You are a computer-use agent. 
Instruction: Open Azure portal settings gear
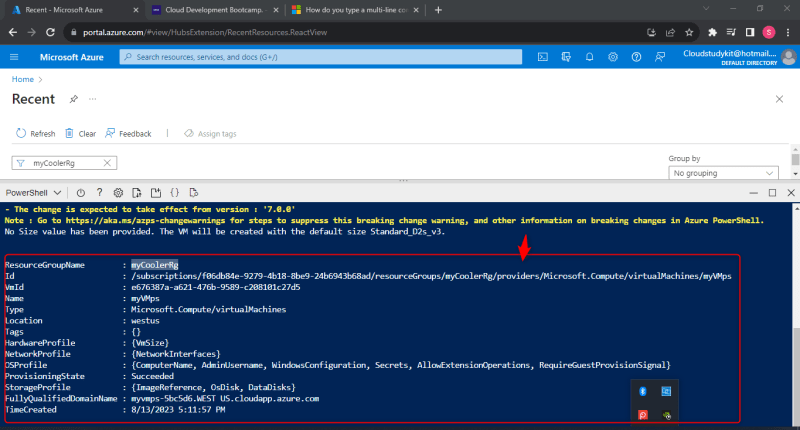tap(613, 57)
